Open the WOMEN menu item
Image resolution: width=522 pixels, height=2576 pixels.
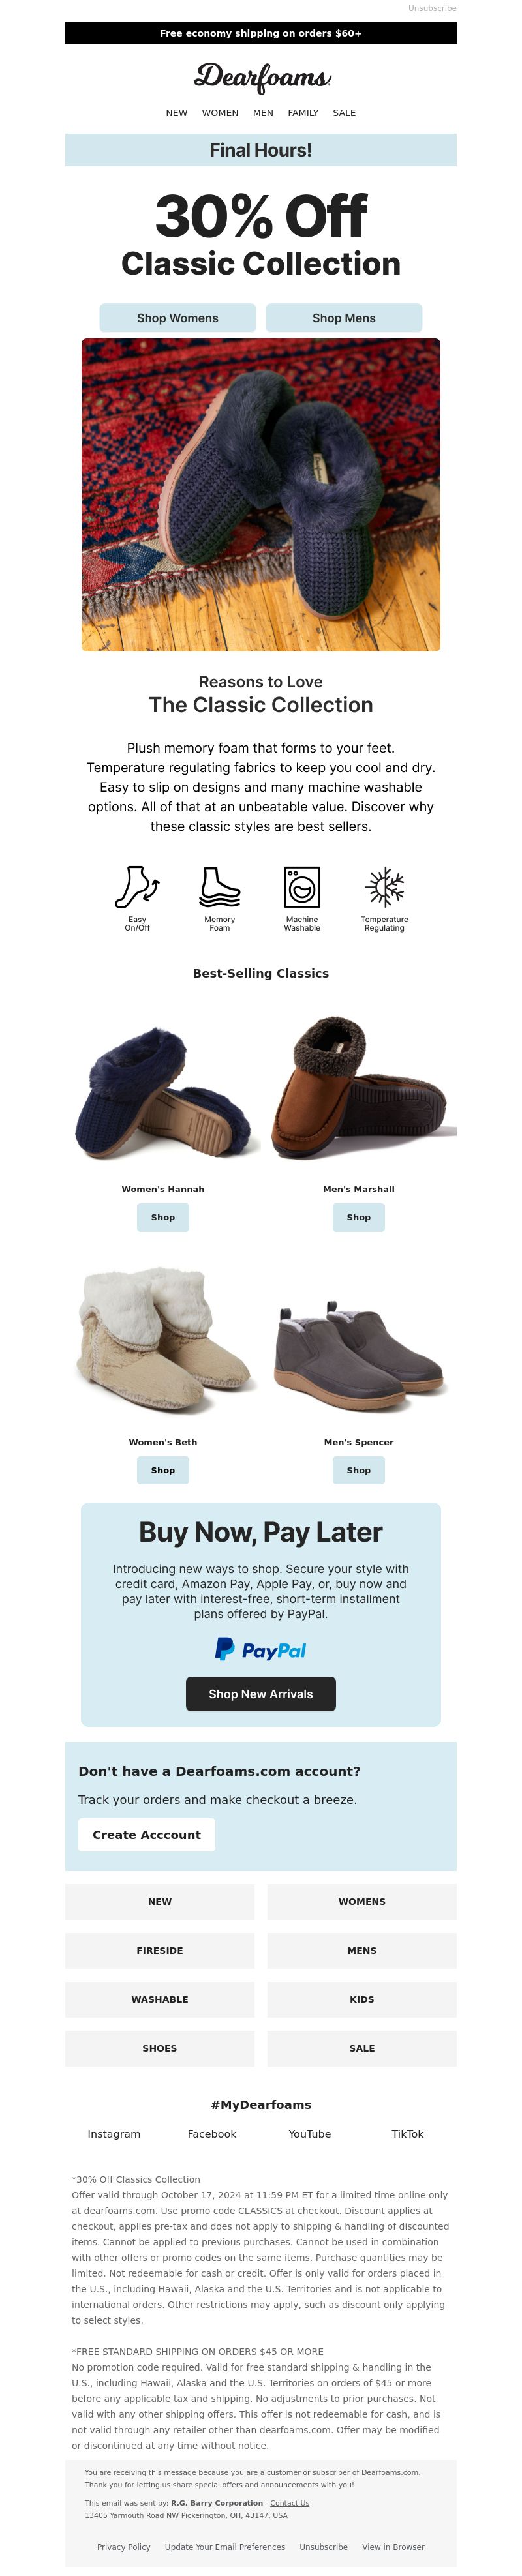220,113
